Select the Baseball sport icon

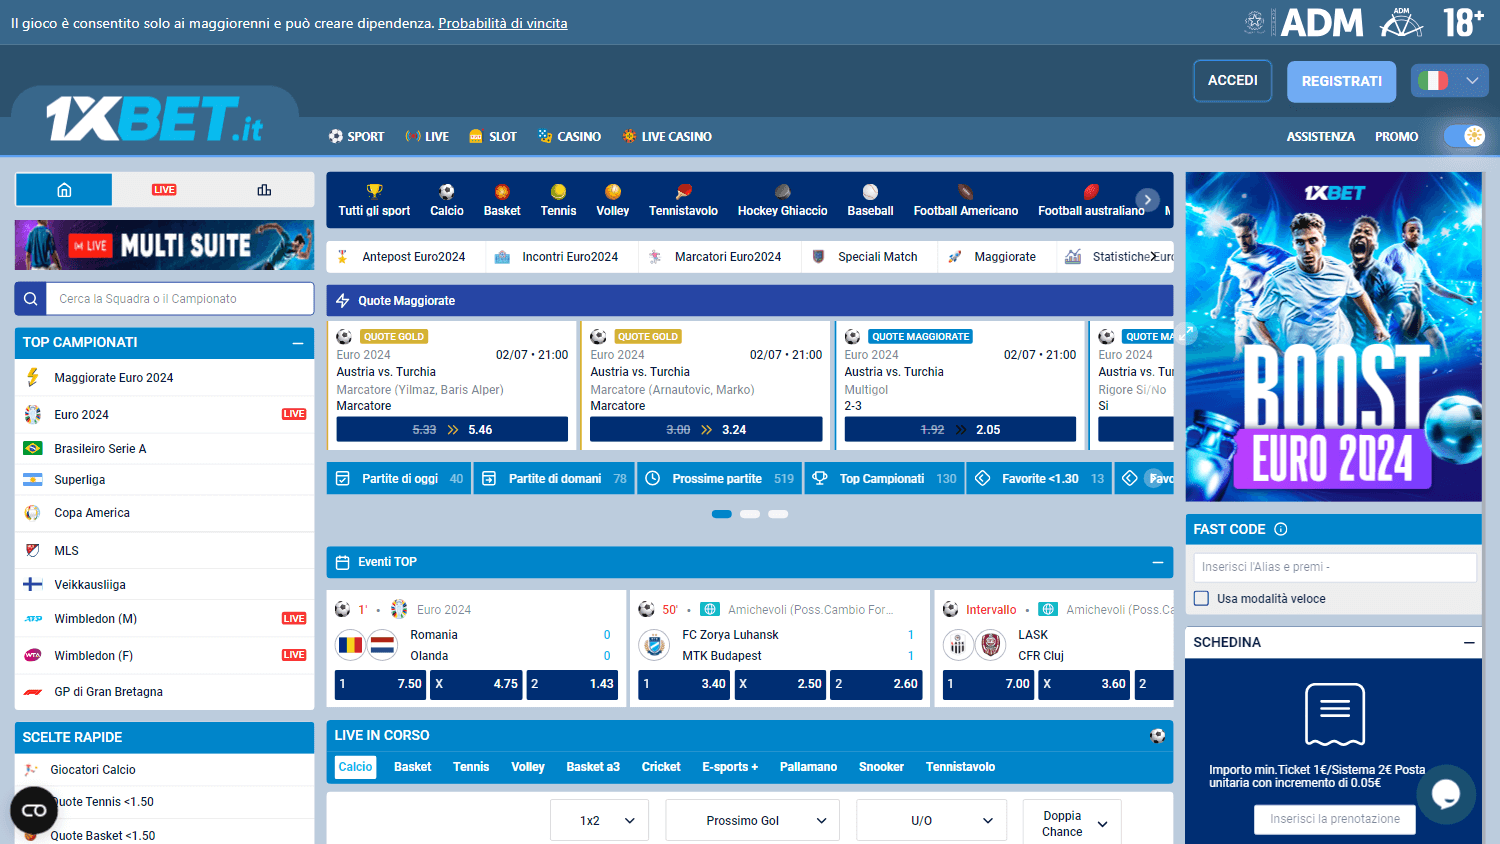[x=871, y=191]
